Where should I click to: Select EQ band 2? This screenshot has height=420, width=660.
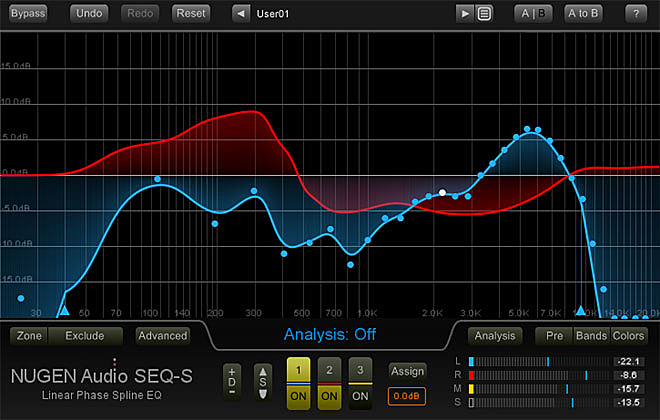coord(329,370)
